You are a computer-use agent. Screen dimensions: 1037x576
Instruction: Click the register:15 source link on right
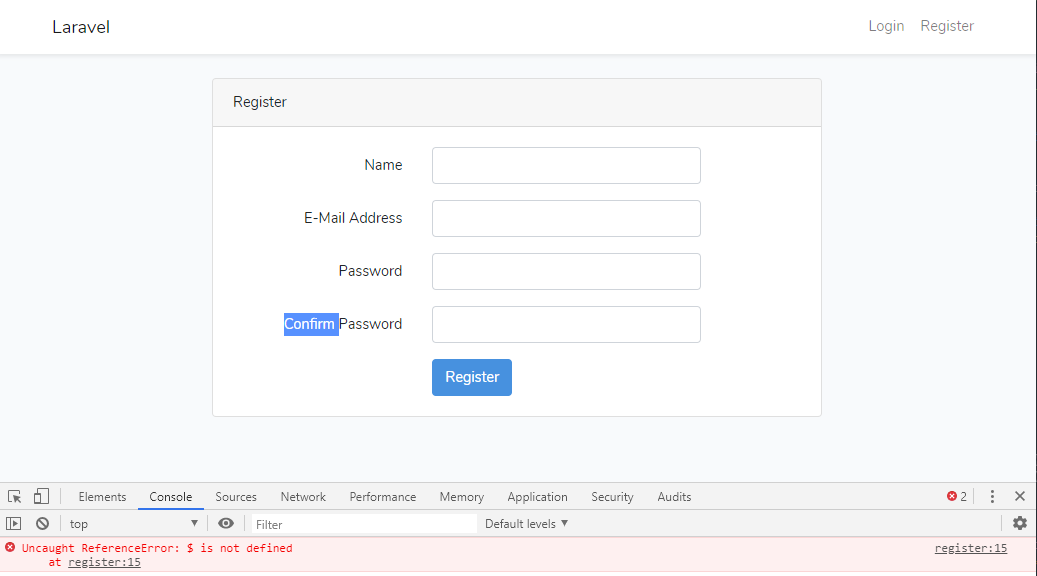tap(970, 548)
